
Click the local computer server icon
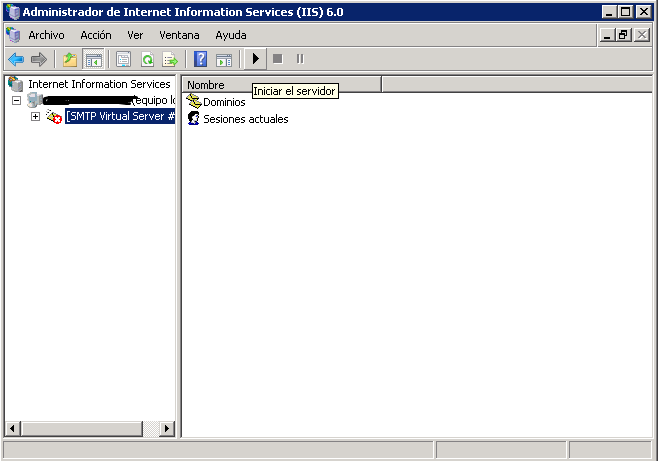pos(34,100)
